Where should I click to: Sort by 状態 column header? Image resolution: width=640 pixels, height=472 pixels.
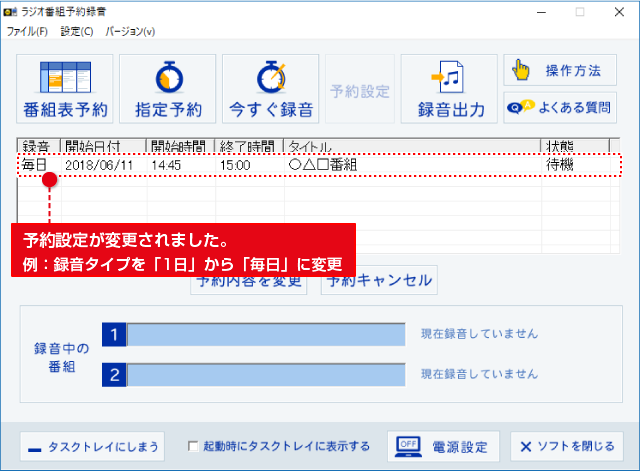pyautogui.click(x=576, y=146)
